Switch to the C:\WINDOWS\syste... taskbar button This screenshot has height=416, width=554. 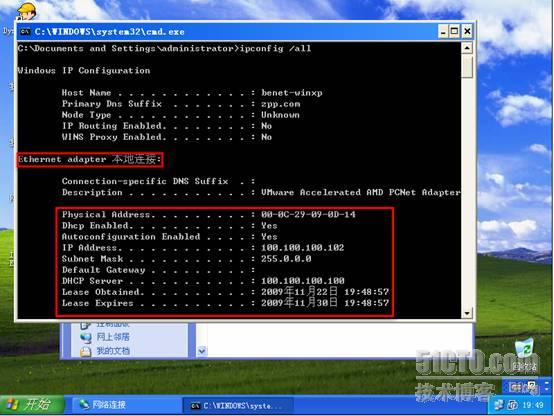tap(237, 405)
